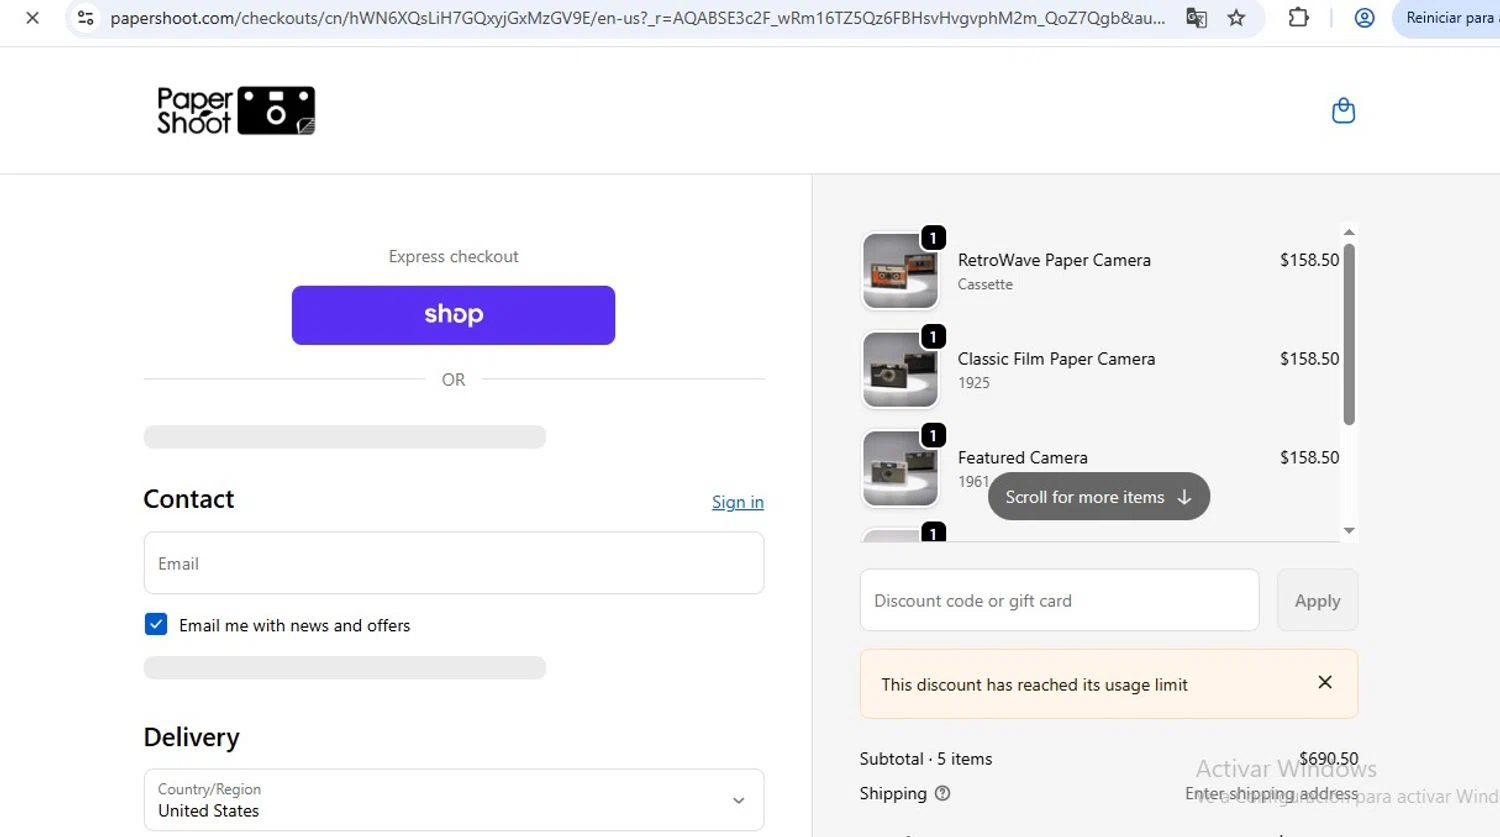The image size is (1500, 837).
Task: Click the Featured Camera thumbnail
Action: pyautogui.click(x=900, y=468)
